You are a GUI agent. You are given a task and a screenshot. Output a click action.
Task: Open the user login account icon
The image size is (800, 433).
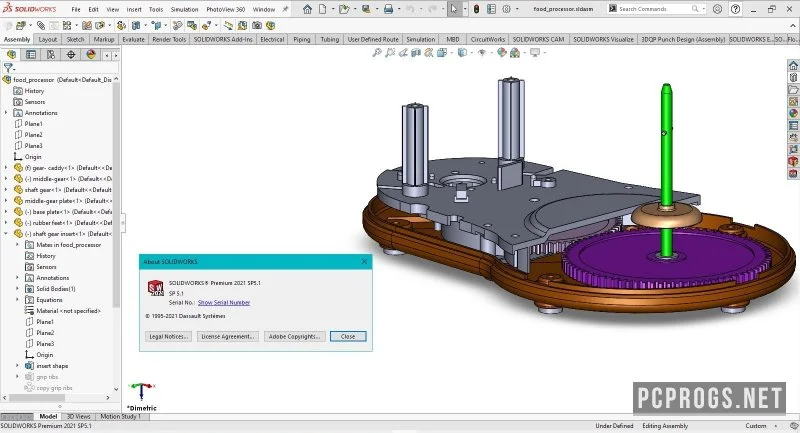pyautogui.click(x=717, y=9)
